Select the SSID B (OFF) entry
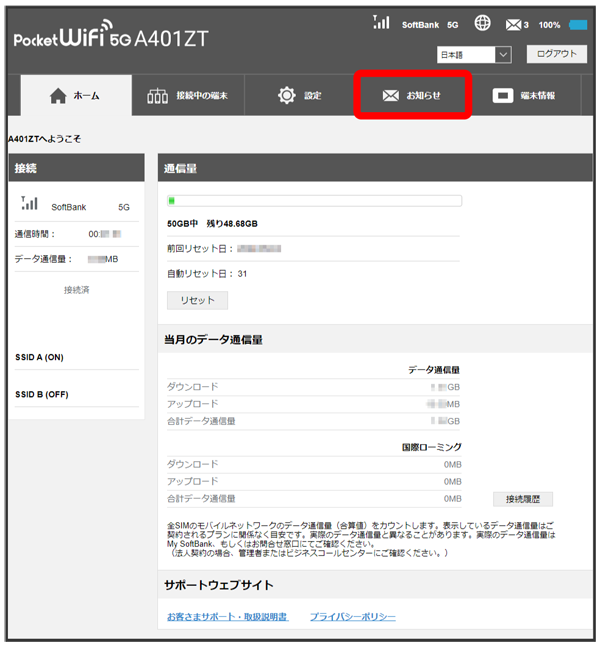This screenshot has width=600, height=645. click(41, 394)
